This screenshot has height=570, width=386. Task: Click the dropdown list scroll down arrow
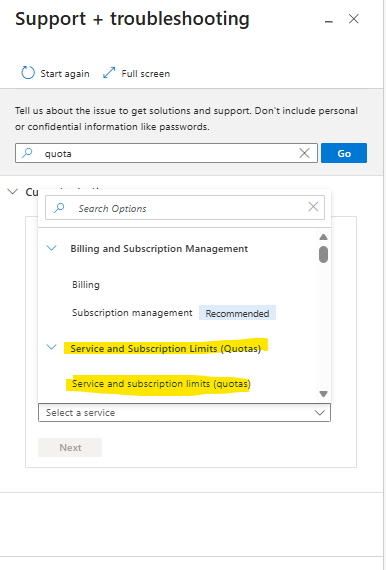click(x=323, y=394)
